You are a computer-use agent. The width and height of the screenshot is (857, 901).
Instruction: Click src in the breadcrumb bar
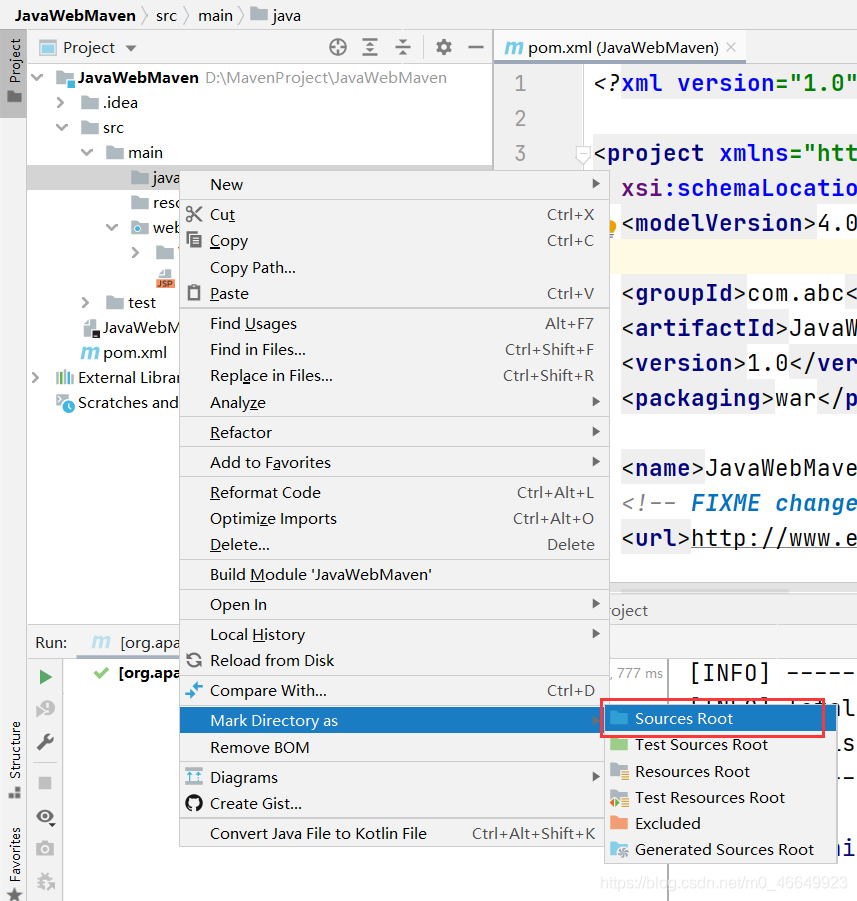(166, 16)
